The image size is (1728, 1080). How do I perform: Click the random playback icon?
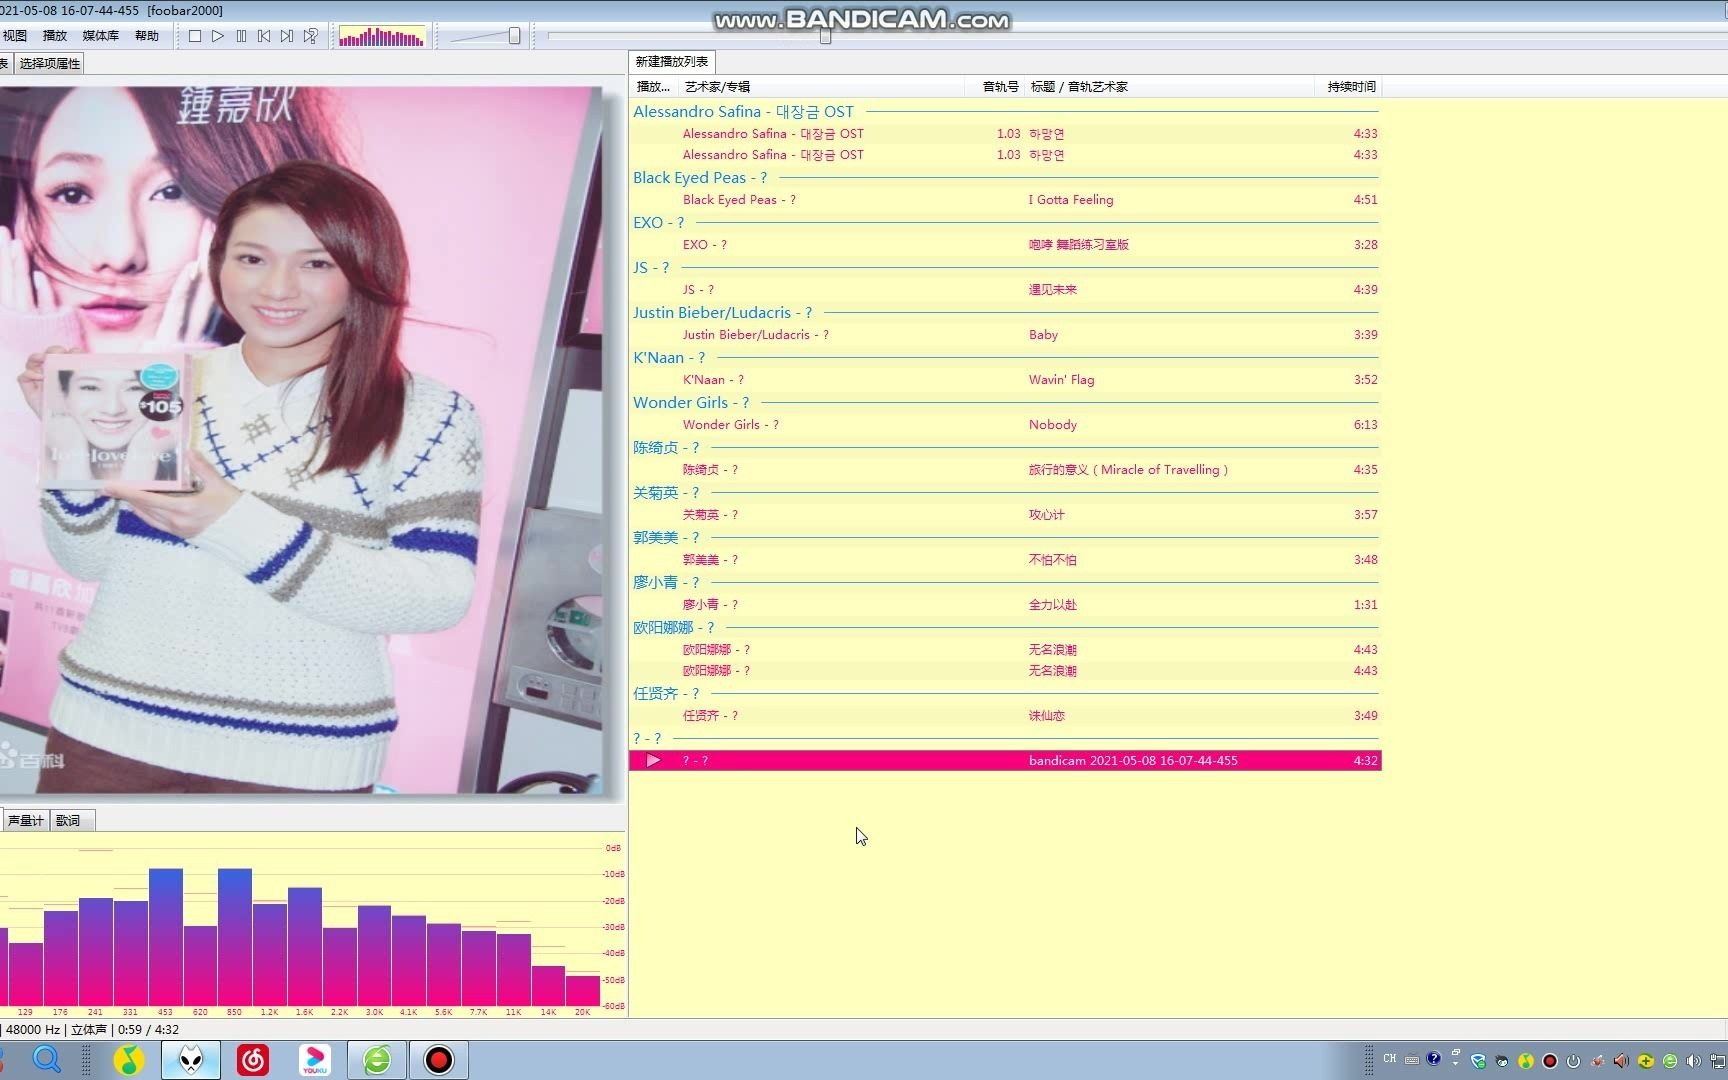pyautogui.click(x=310, y=36)
